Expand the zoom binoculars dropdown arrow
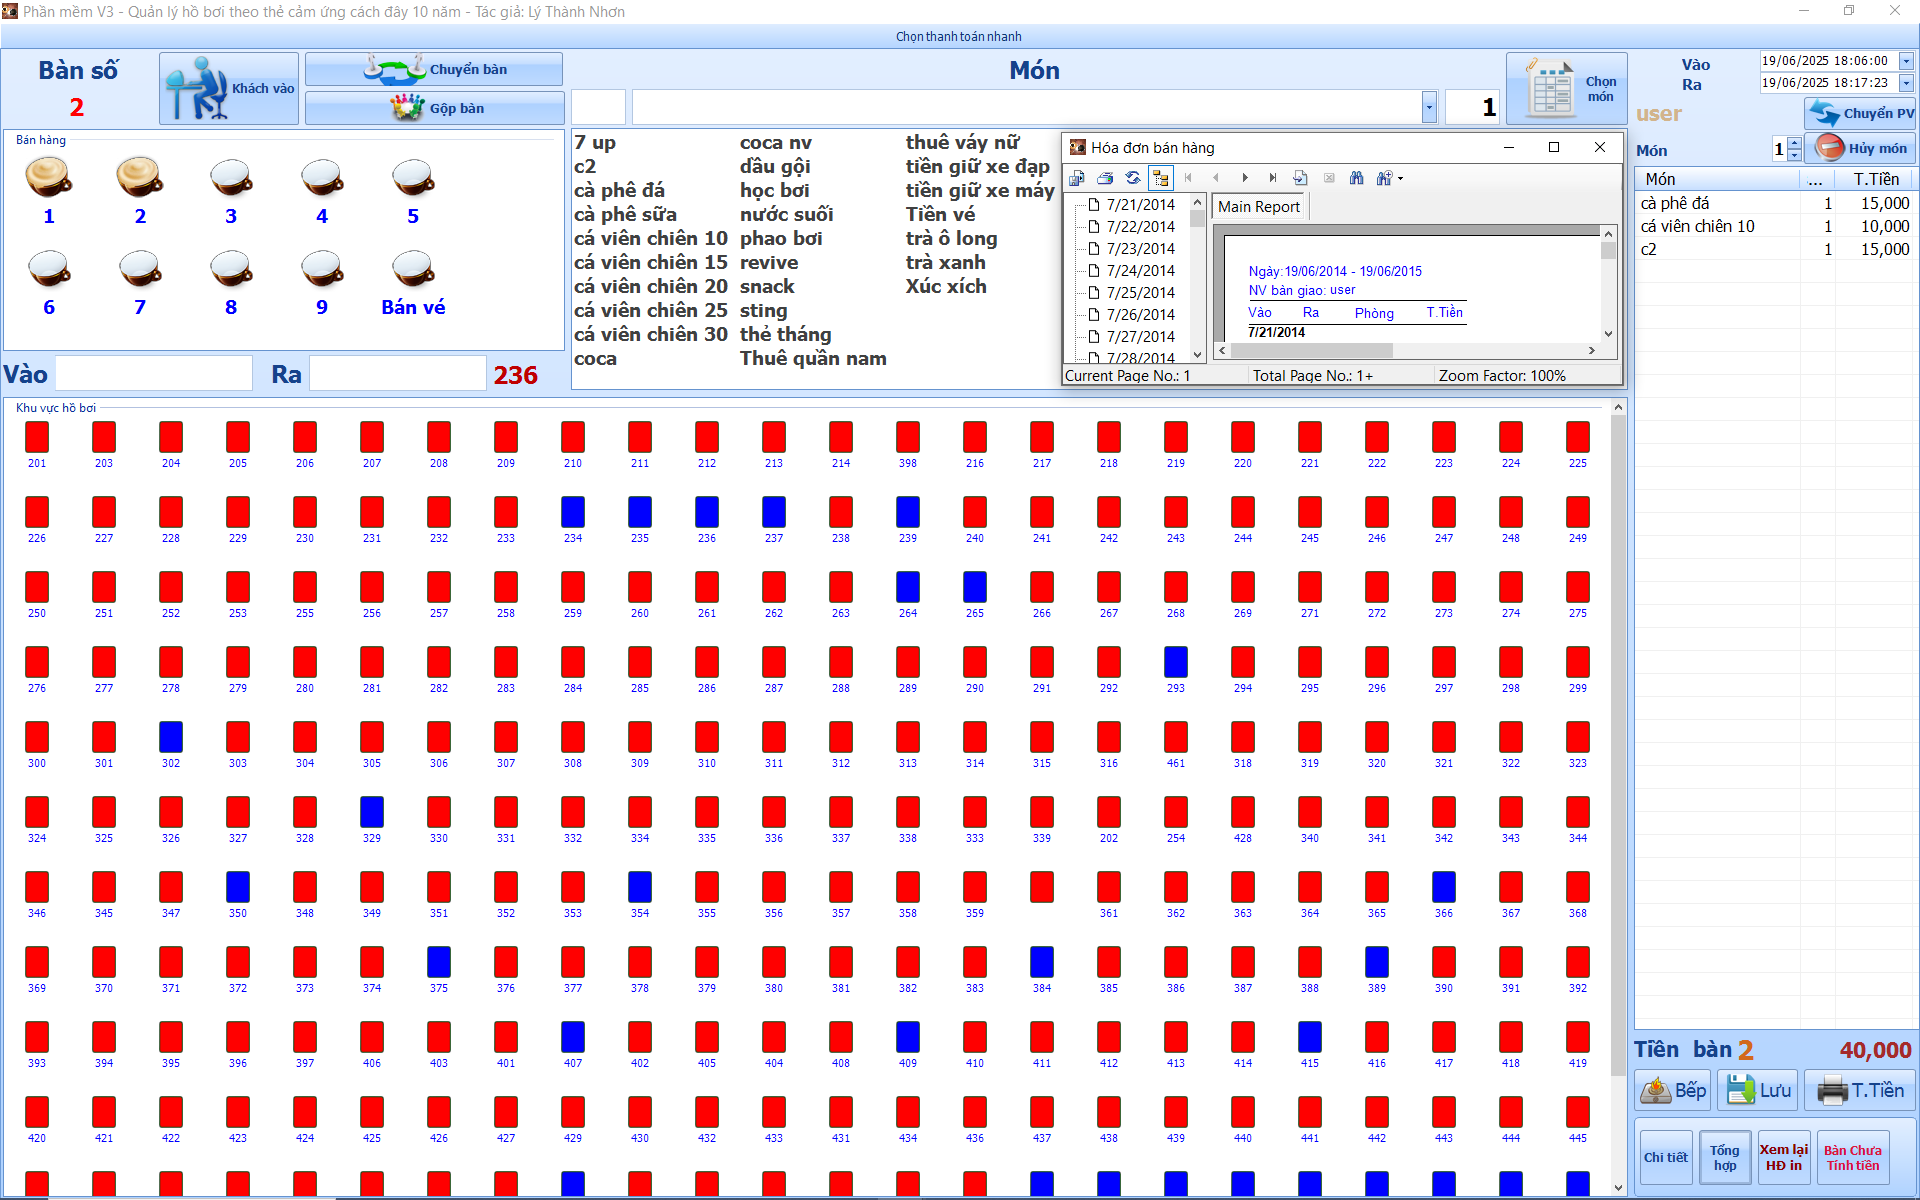This screenshot has height=1200, width=1920. click(x=1401, y=178)
